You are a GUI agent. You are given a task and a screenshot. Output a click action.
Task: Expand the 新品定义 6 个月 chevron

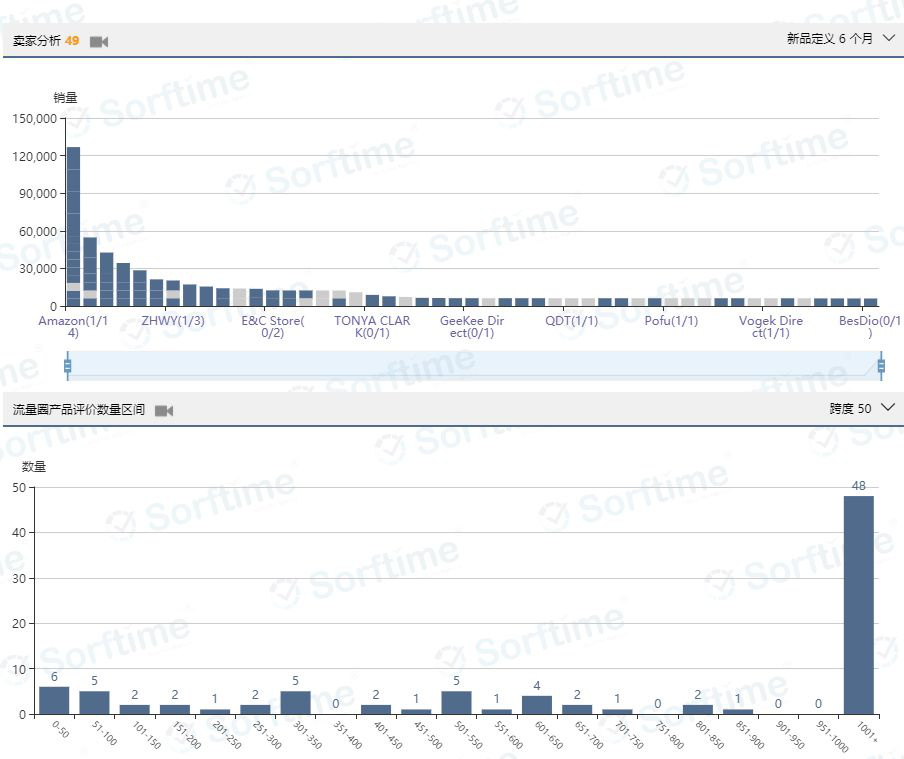coord(889,39)
